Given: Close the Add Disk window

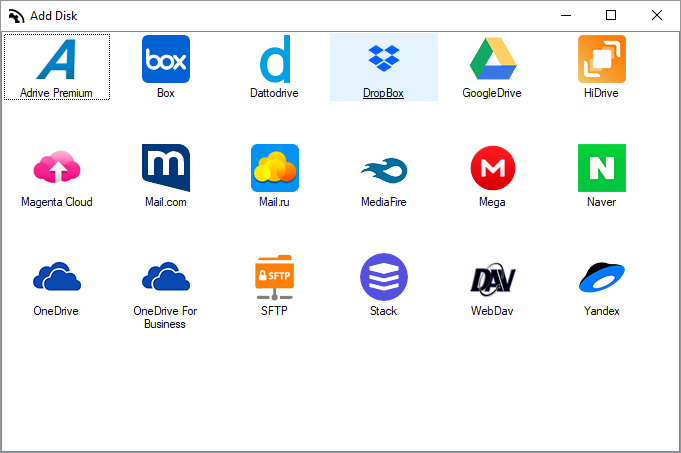Looking at the screenshot, I should point(657,16).
